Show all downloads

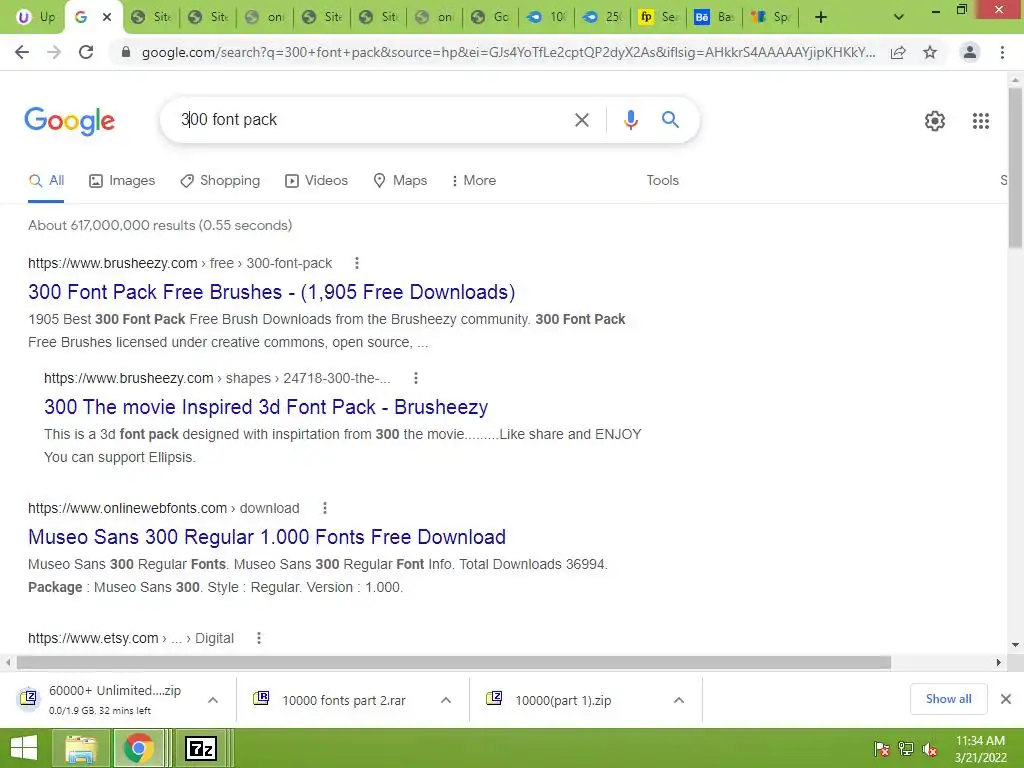[x=948, y=699]
